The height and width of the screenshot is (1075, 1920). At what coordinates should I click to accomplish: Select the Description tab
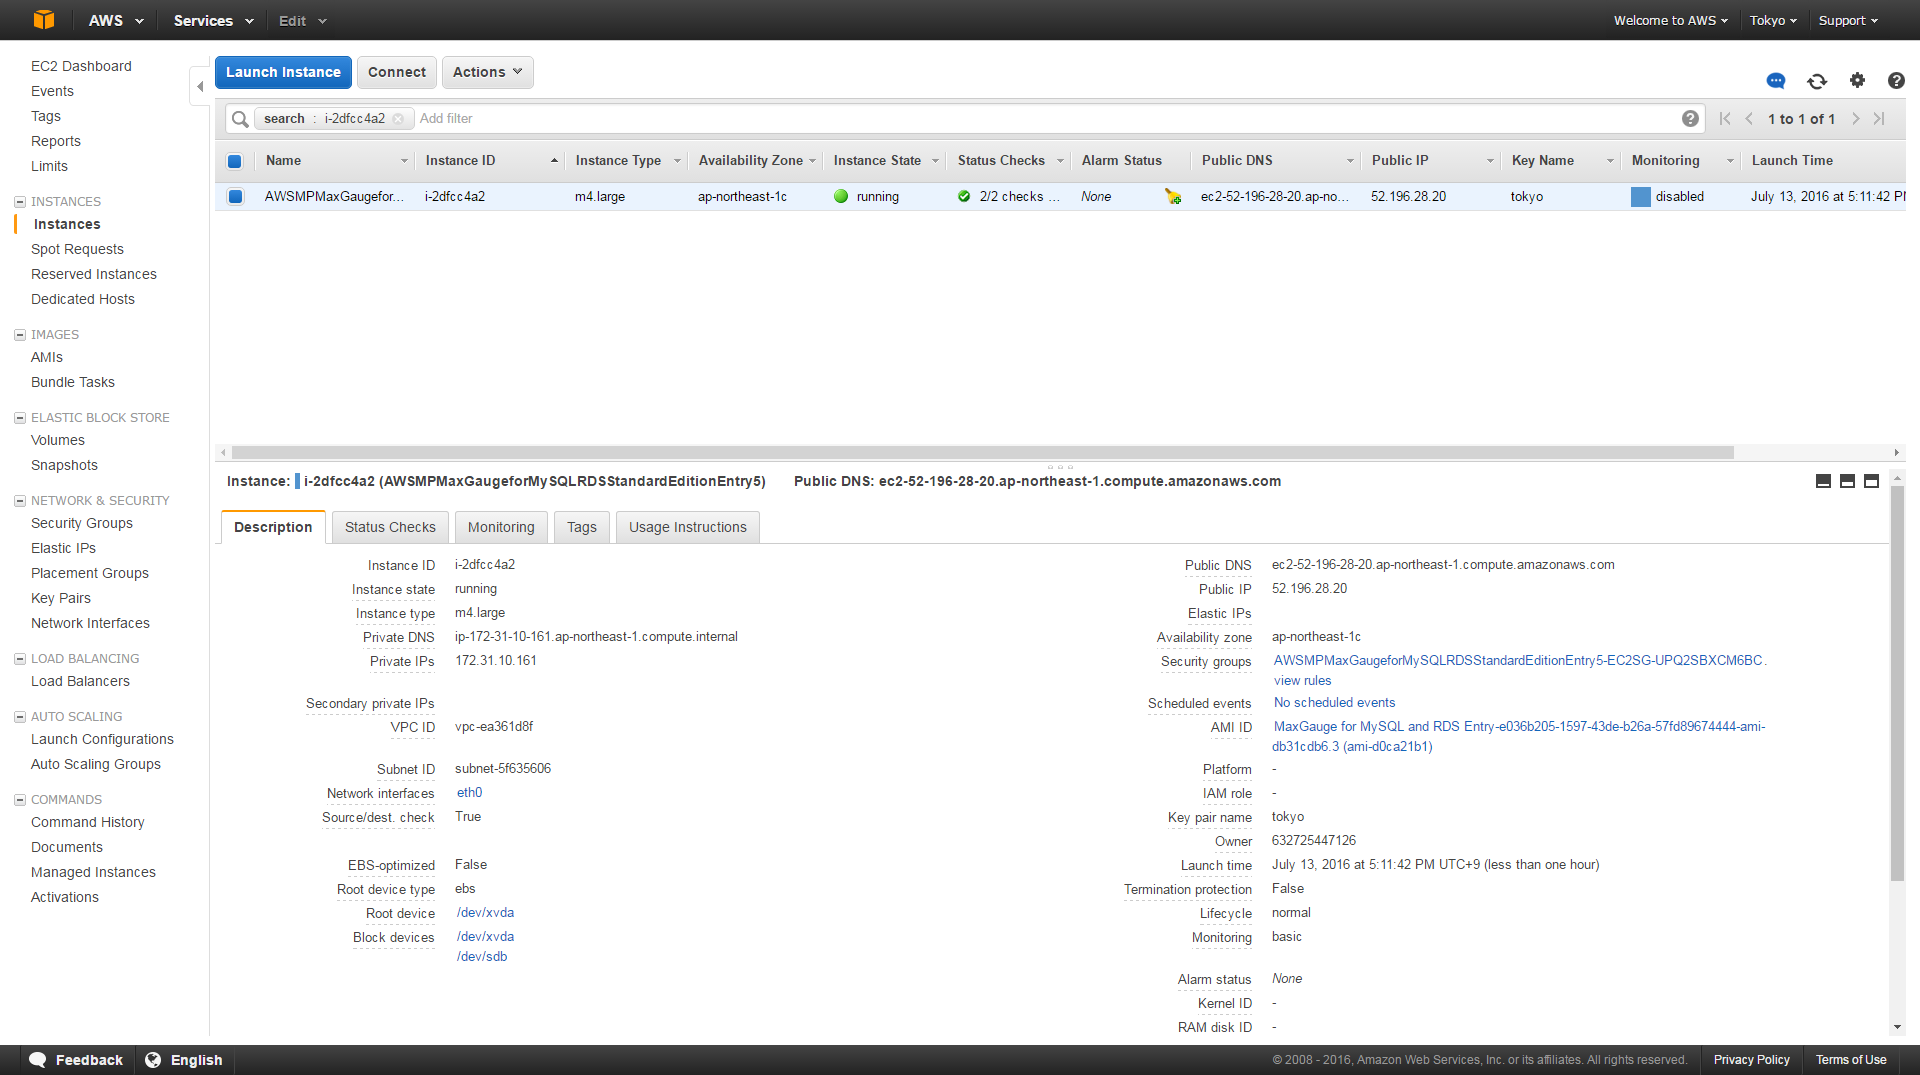coord(273,527)
